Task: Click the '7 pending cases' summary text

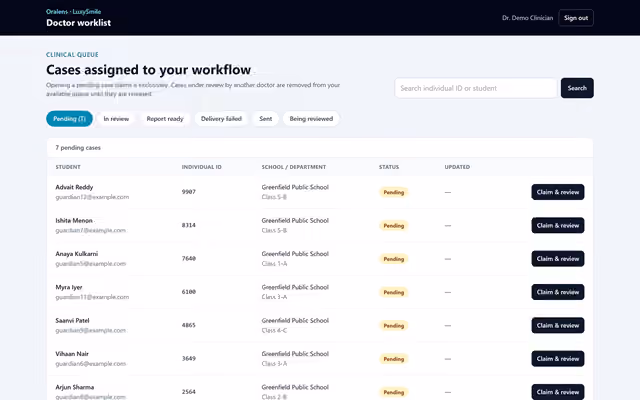Action: click(78, 148)
